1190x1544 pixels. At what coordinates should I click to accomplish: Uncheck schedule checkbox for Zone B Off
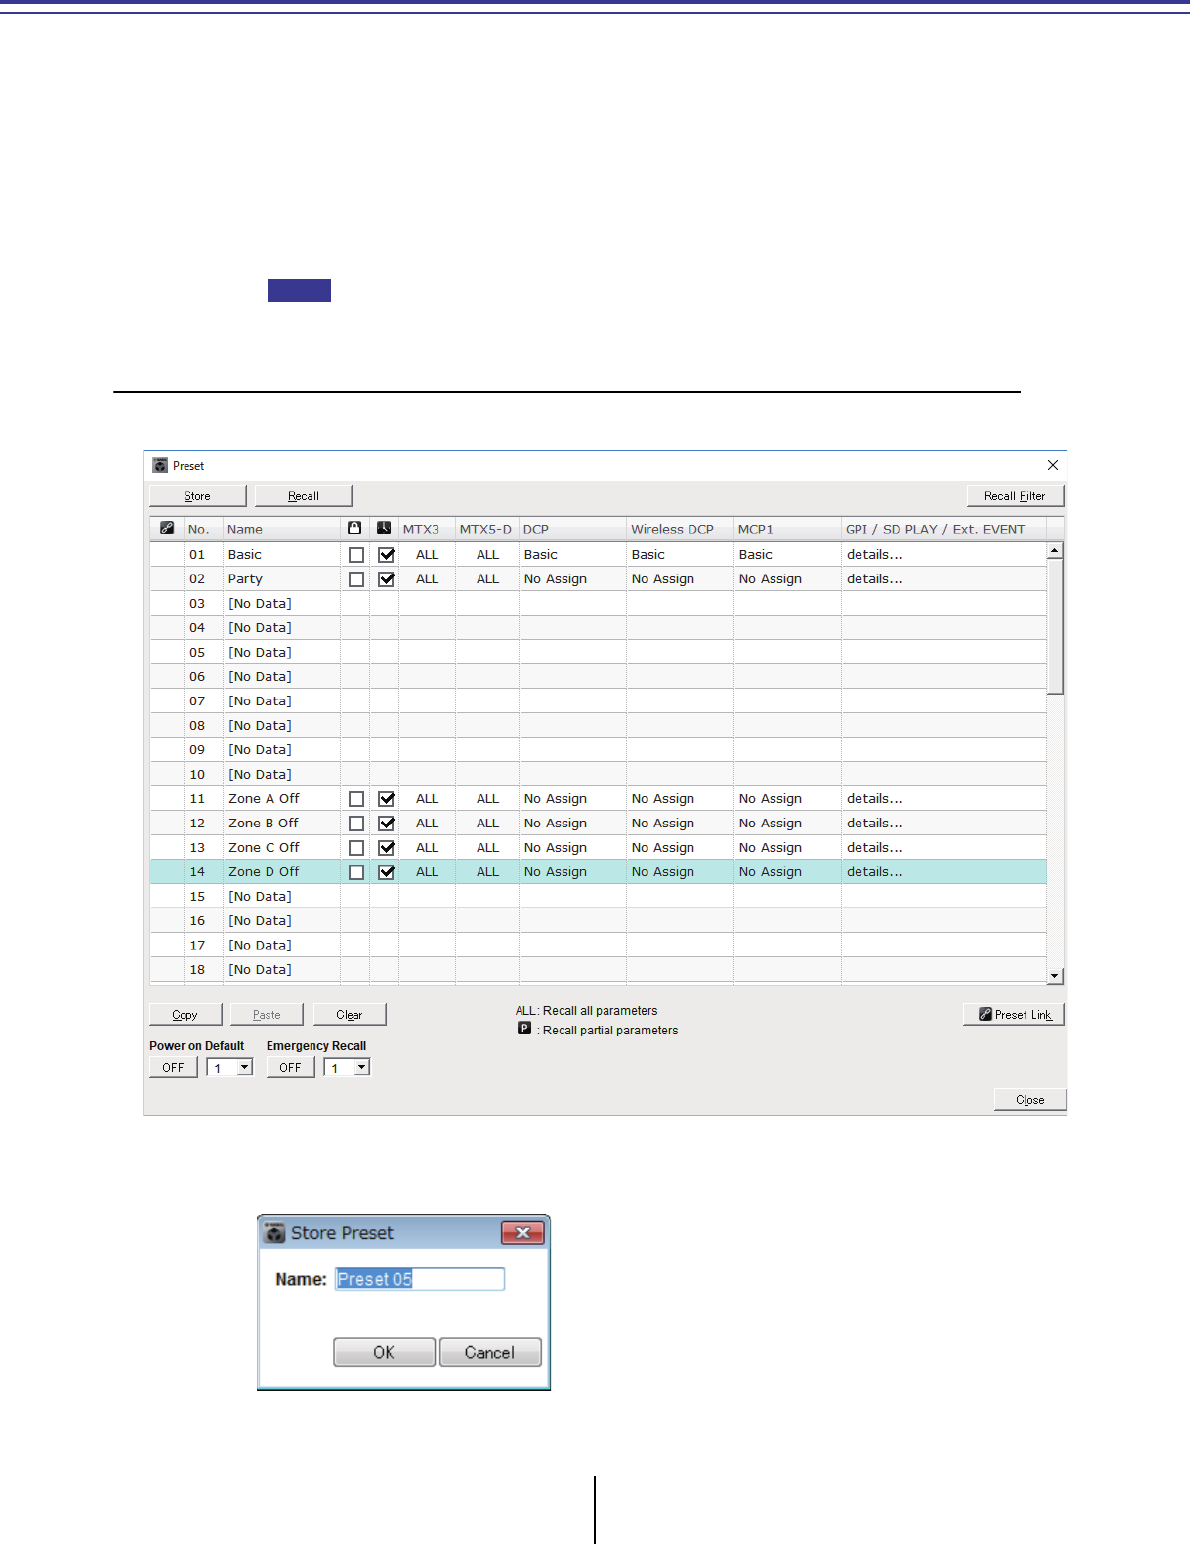[x=386, y=823]
